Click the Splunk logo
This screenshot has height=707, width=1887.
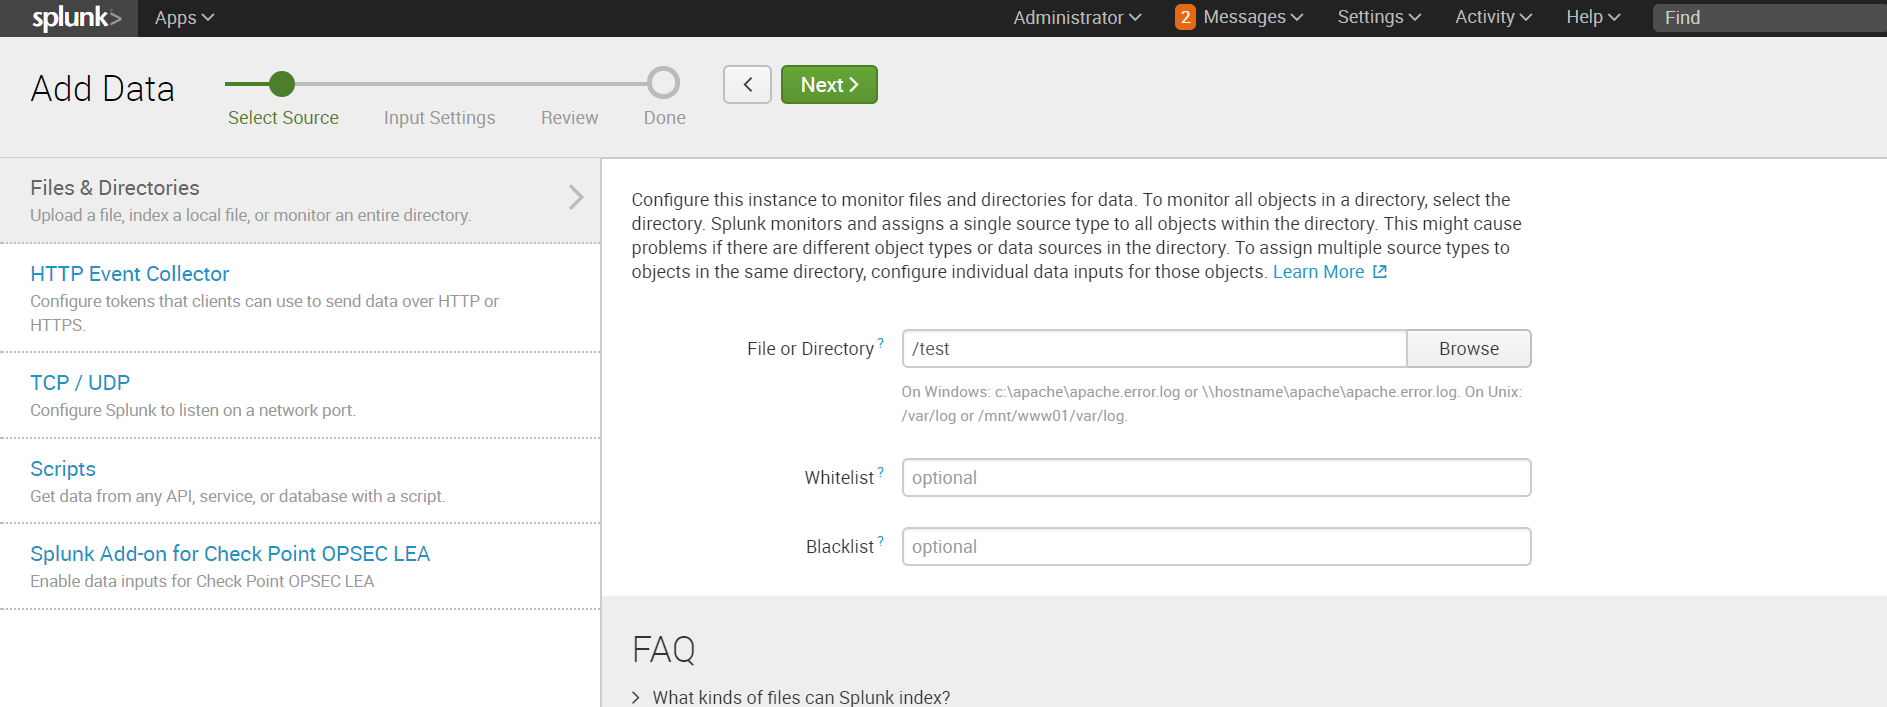(76, 18)
